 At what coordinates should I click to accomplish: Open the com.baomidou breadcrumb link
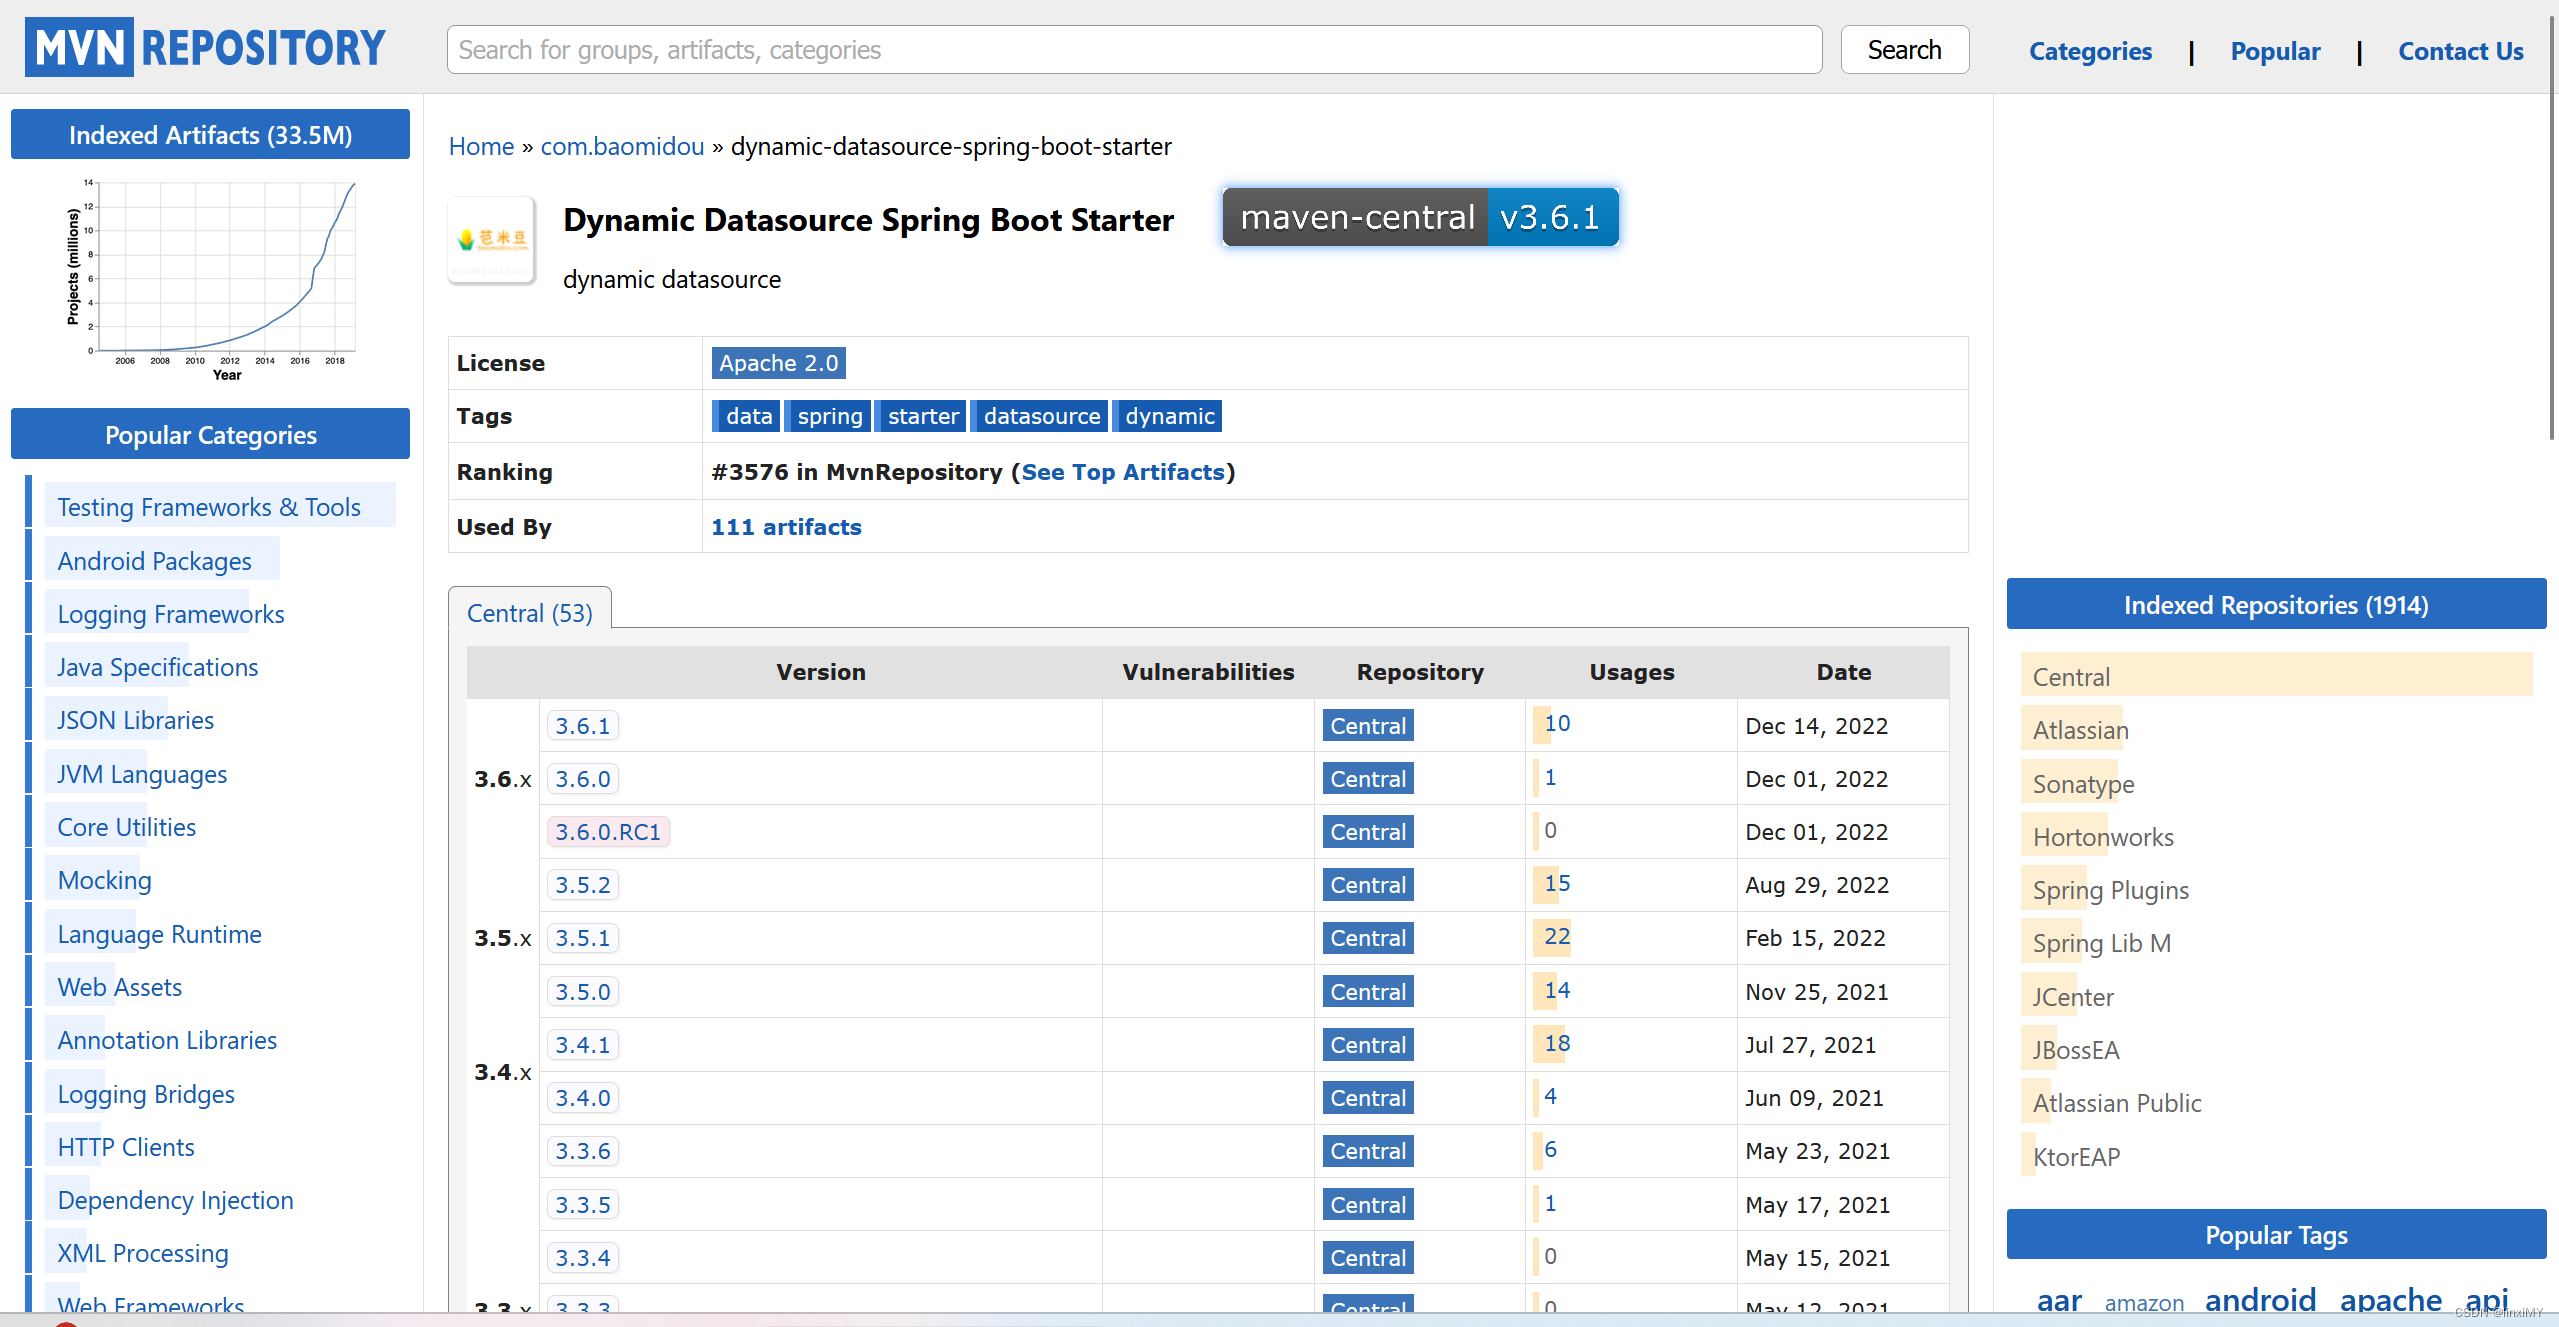coord(621,146)
